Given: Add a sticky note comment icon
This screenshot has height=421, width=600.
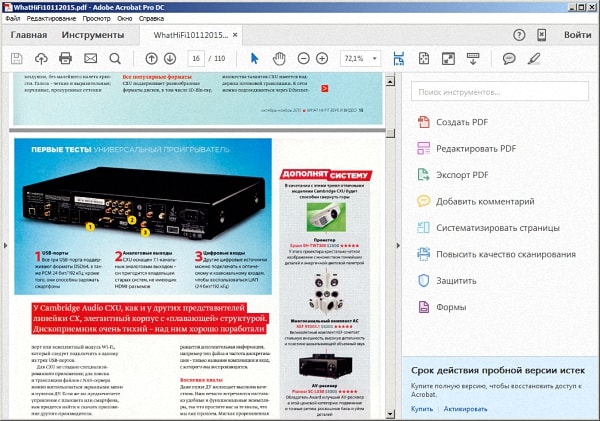Looking at the screenshot, I should [509, 59].
